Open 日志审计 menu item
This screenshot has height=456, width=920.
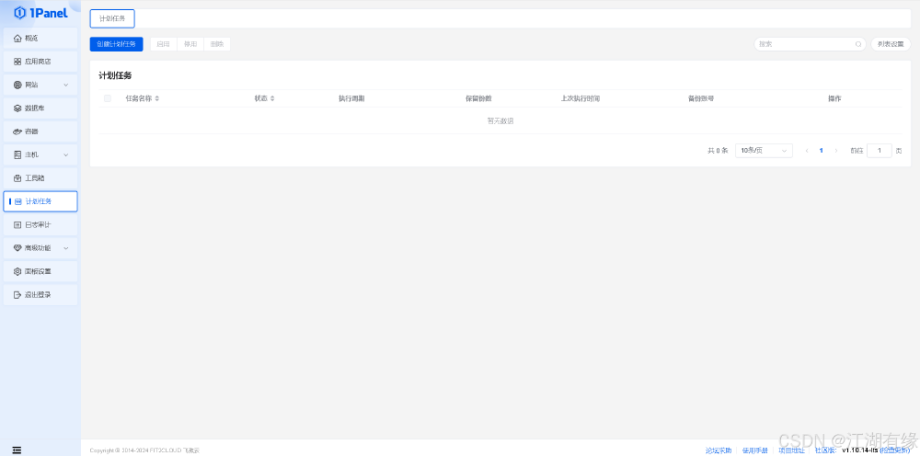40,224
